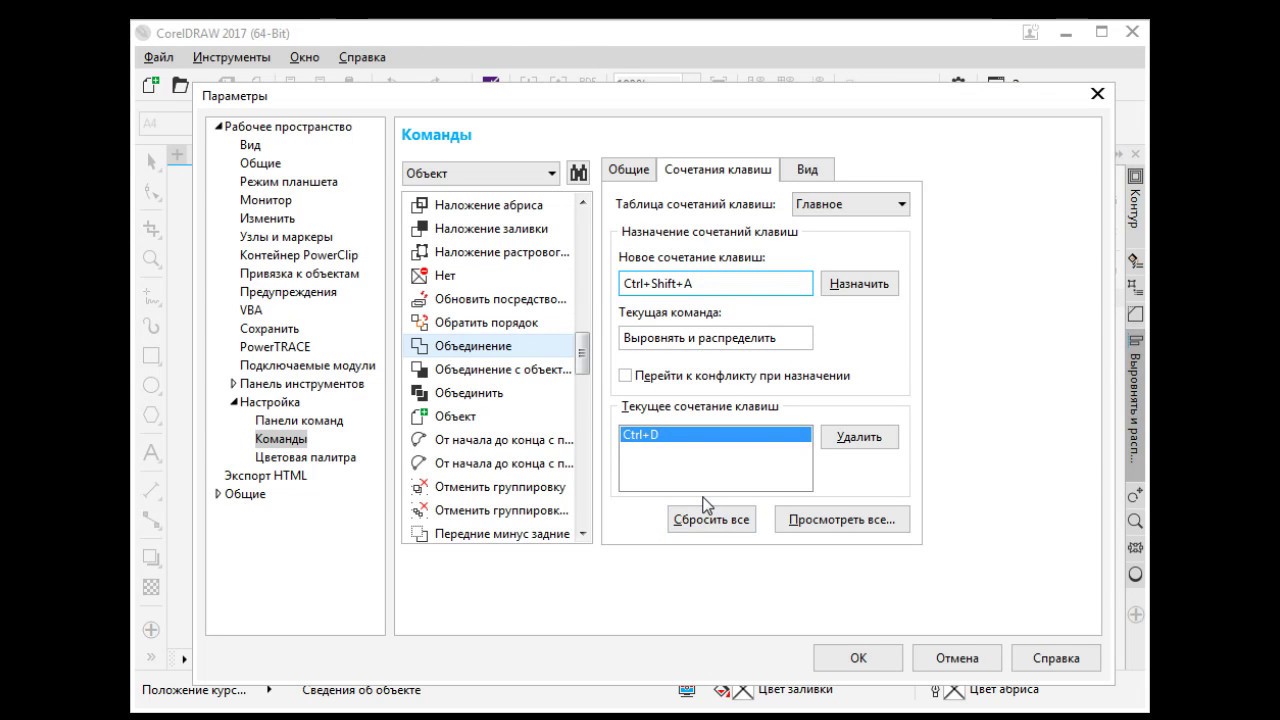This screenshot has width=1280, height=720.
Task: Select the Rectangle tool in the toolbox
Action: (151, 355)
